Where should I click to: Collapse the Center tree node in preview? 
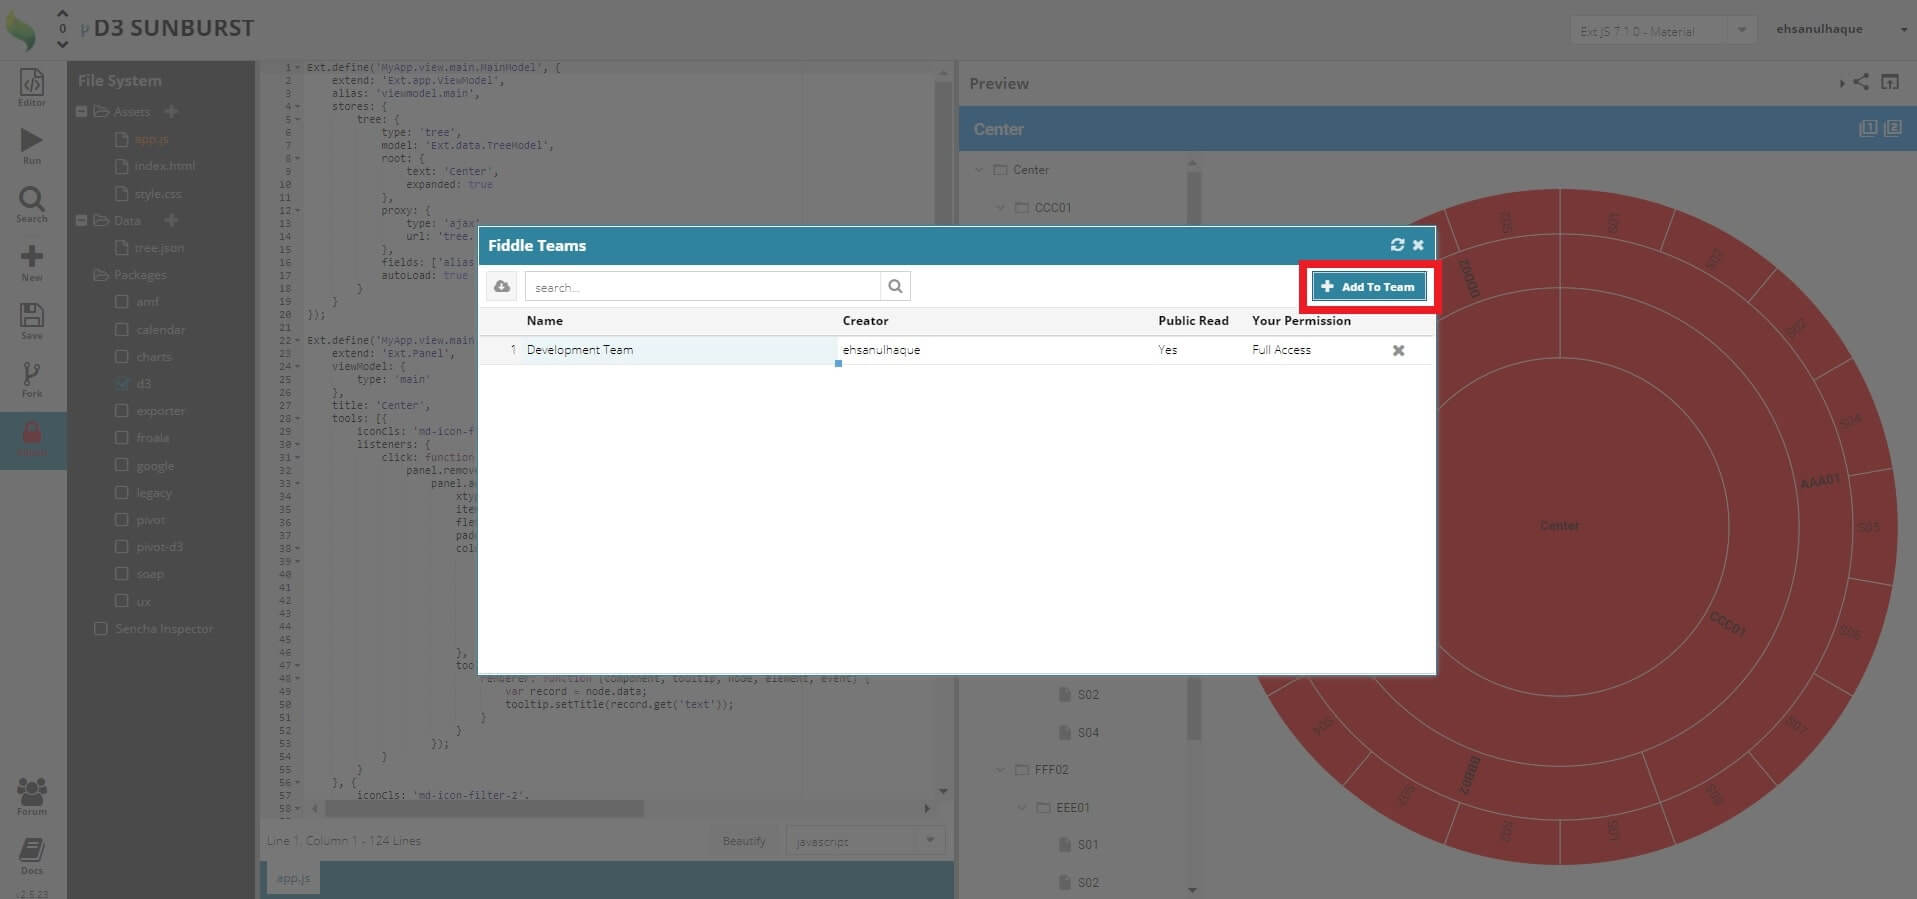[979, 170]
